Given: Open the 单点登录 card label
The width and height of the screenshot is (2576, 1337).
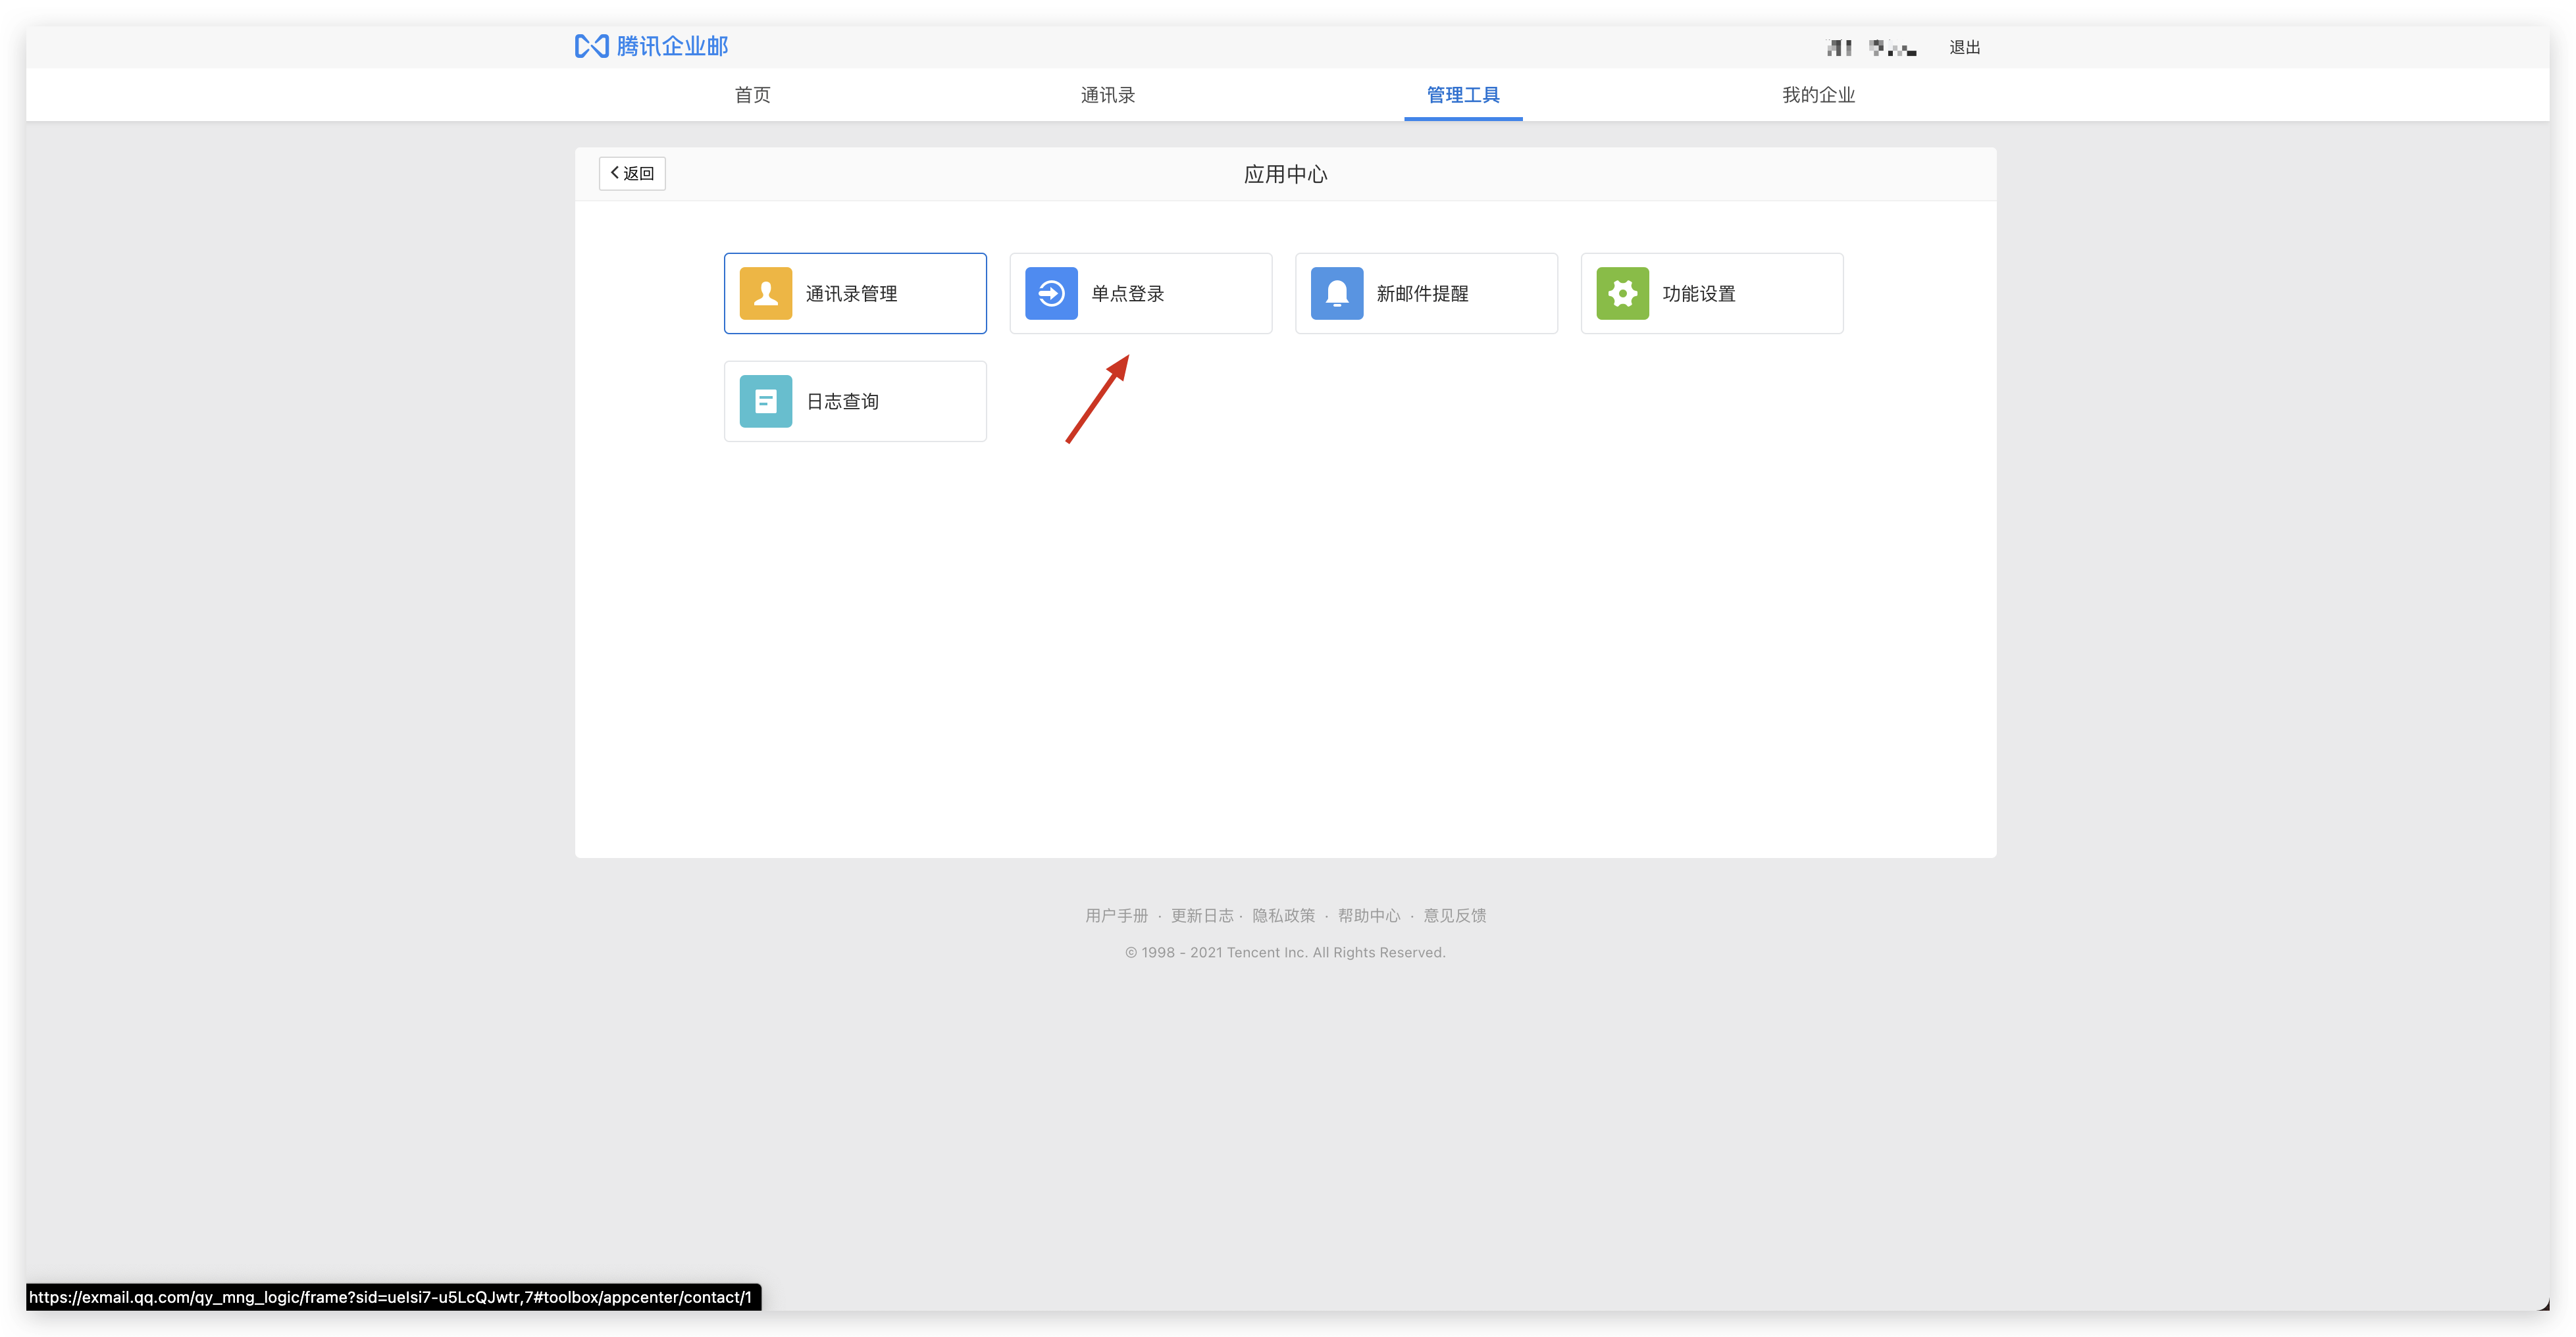Looking at the screenshot, I should [1127, 293].
